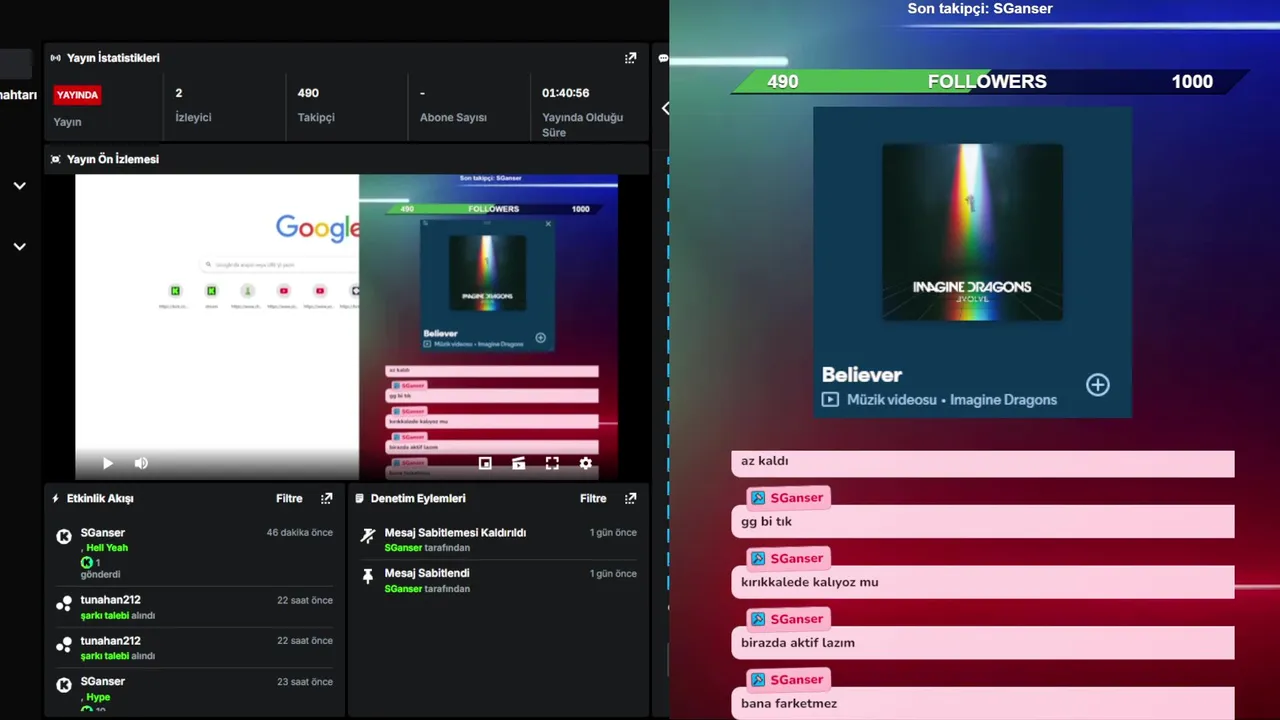Click the SGanser name above 'birazda aktif lazım'
Image resolution: width=1280 pixels, height=720 pixels.
(x=797, y=619)
